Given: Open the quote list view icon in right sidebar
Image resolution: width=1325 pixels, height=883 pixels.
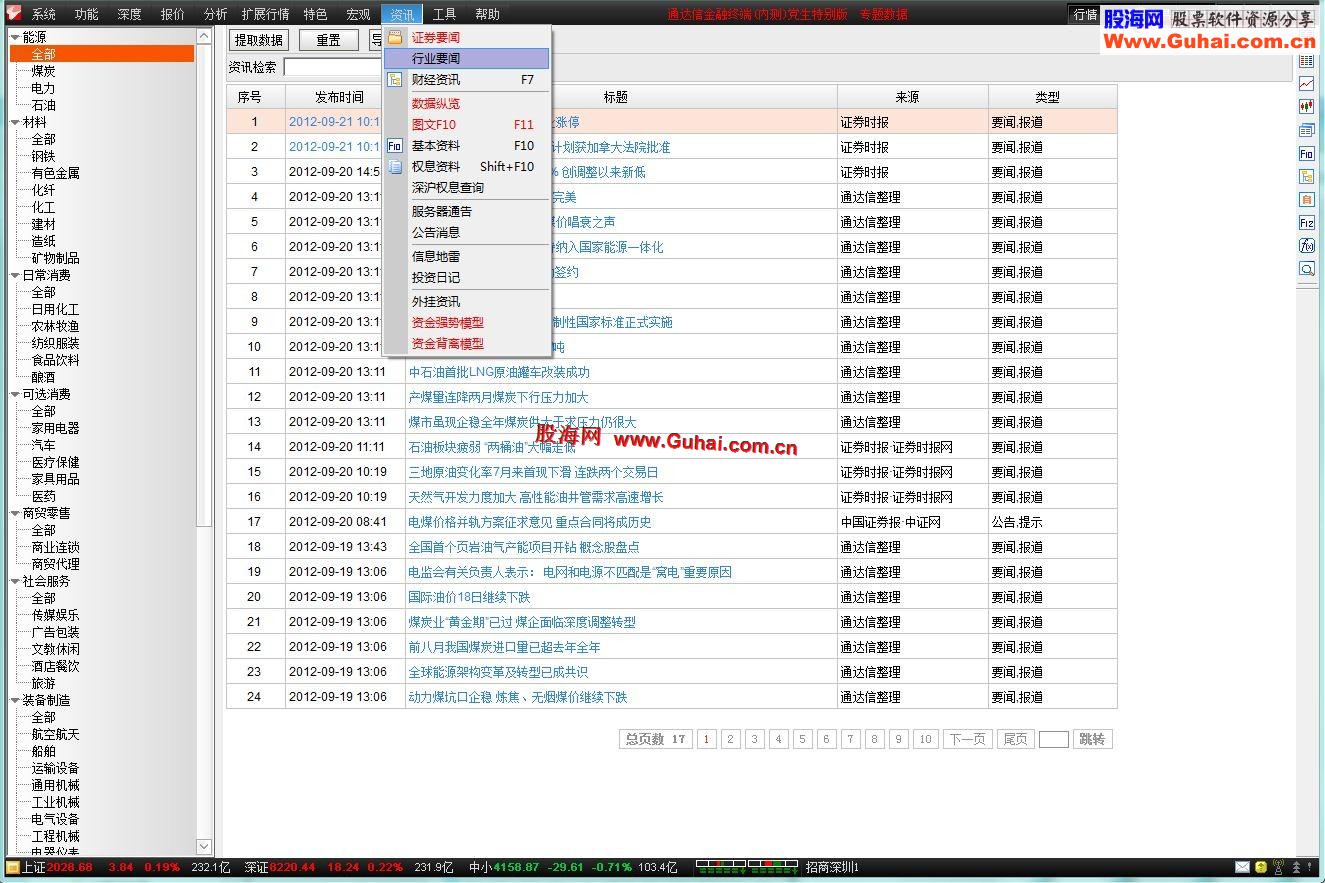Looking at the screenshot, I should click(1306, 61).
